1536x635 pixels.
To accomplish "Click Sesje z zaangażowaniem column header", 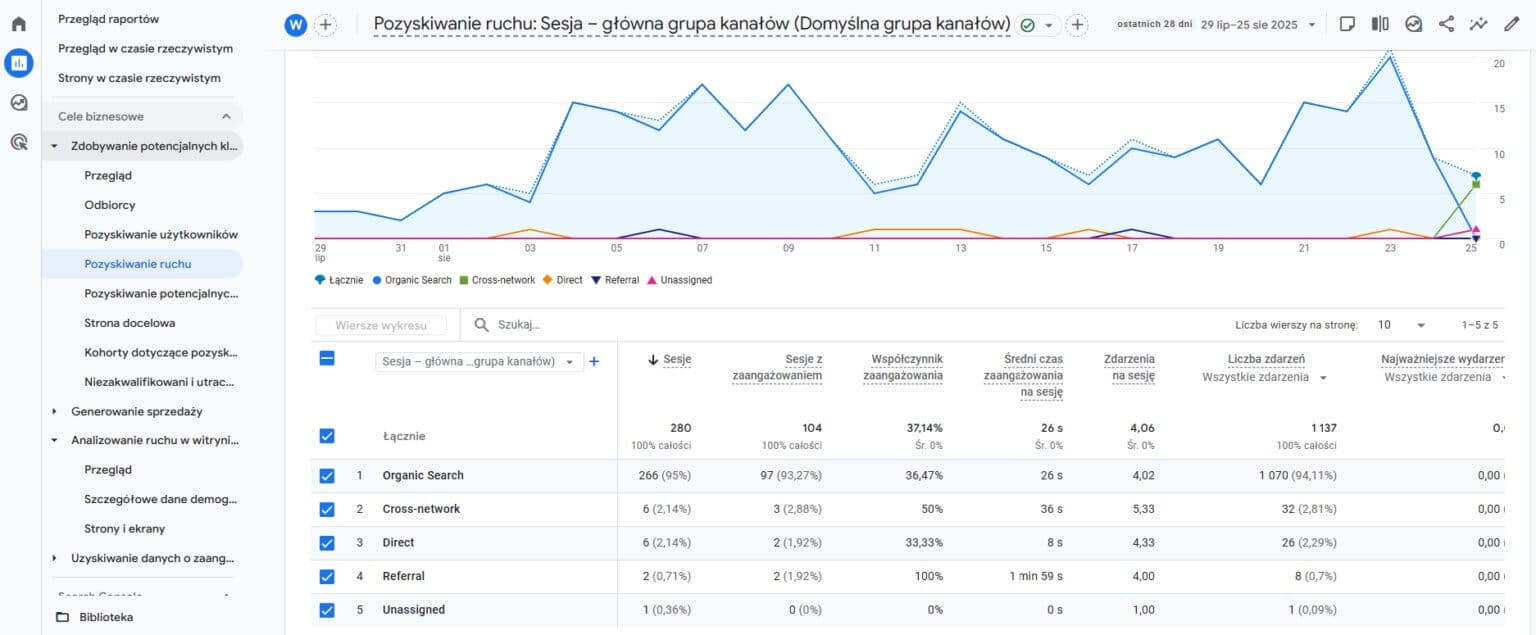I will click(x=777, y=367).
